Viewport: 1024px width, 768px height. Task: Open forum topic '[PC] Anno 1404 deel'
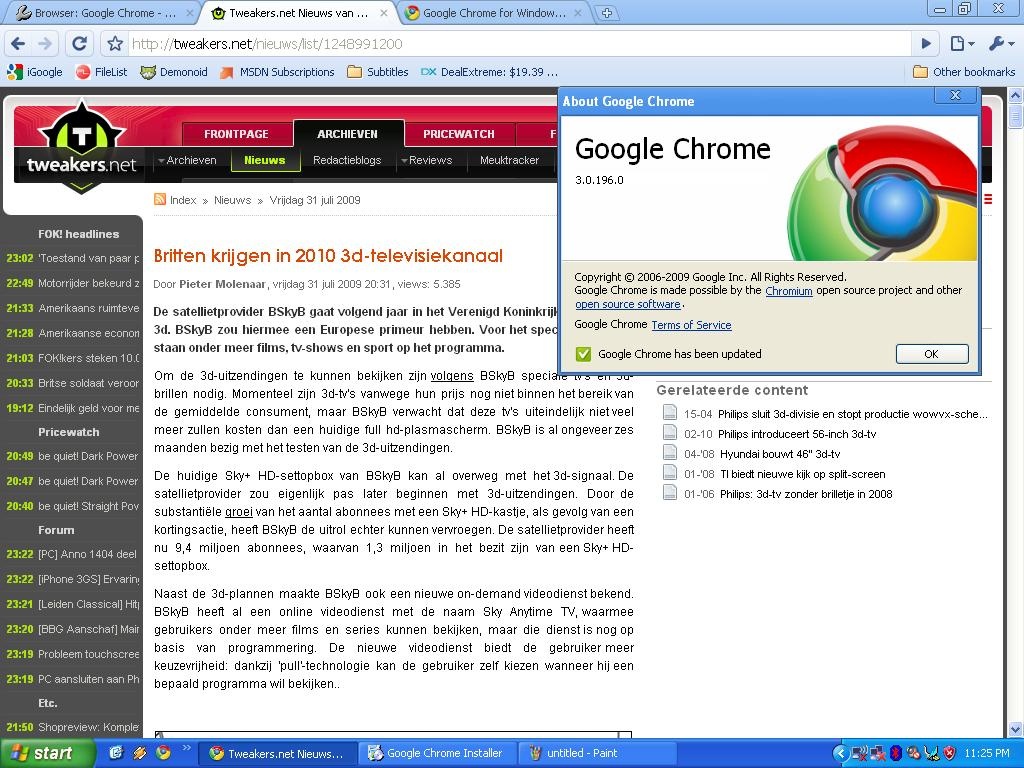(88, 554)
